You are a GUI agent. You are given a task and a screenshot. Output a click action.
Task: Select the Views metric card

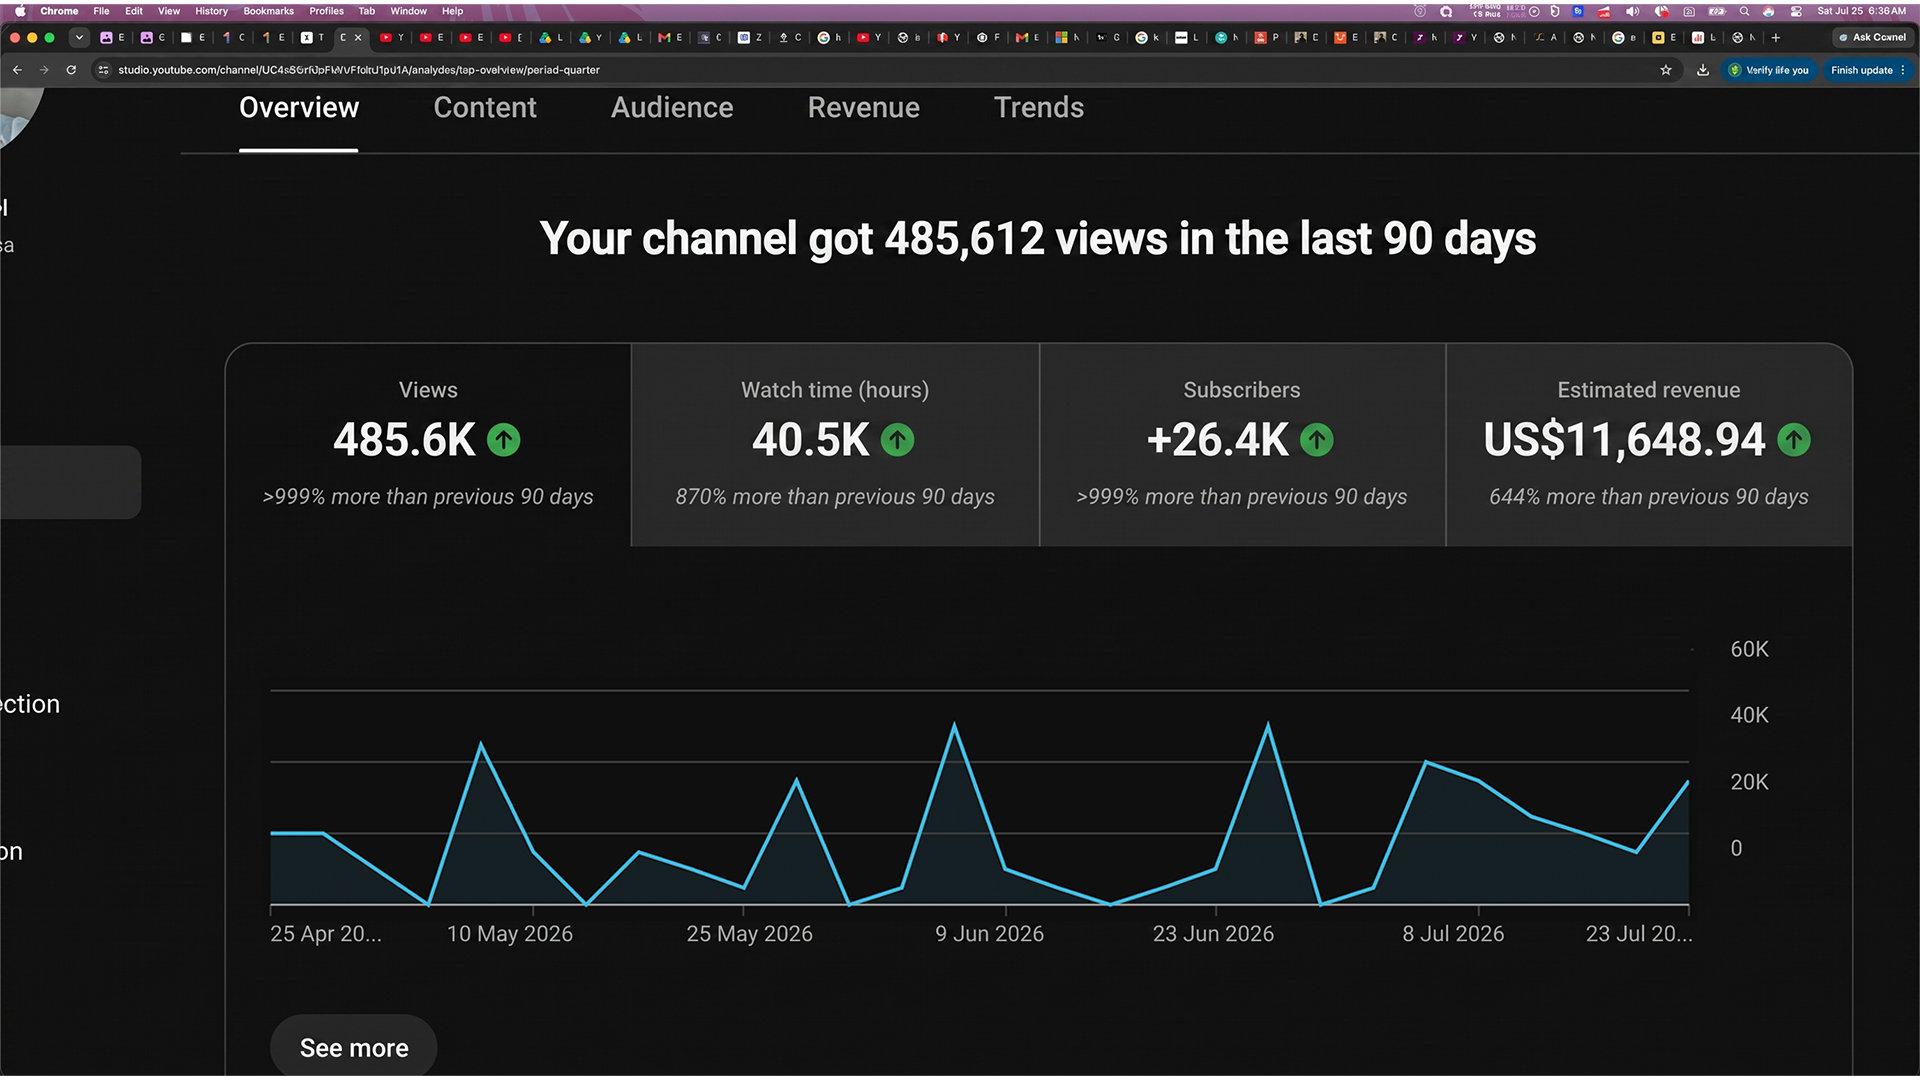[x=428, y=445]
